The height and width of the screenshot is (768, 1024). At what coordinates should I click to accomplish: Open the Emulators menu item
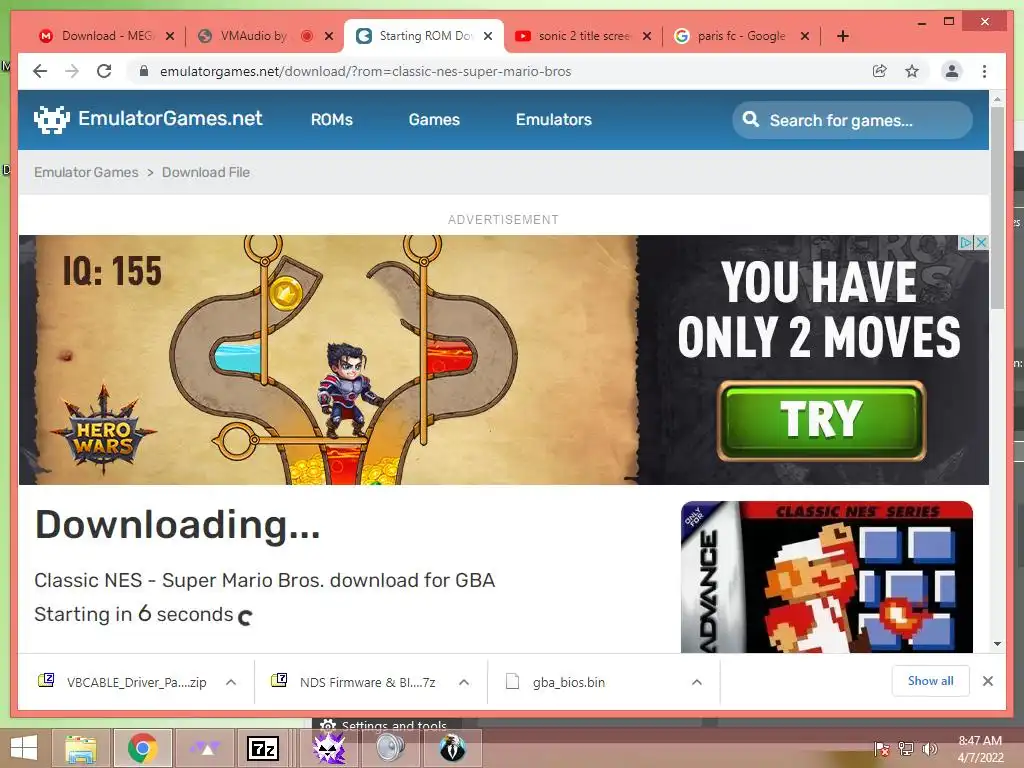click(554, 120)
